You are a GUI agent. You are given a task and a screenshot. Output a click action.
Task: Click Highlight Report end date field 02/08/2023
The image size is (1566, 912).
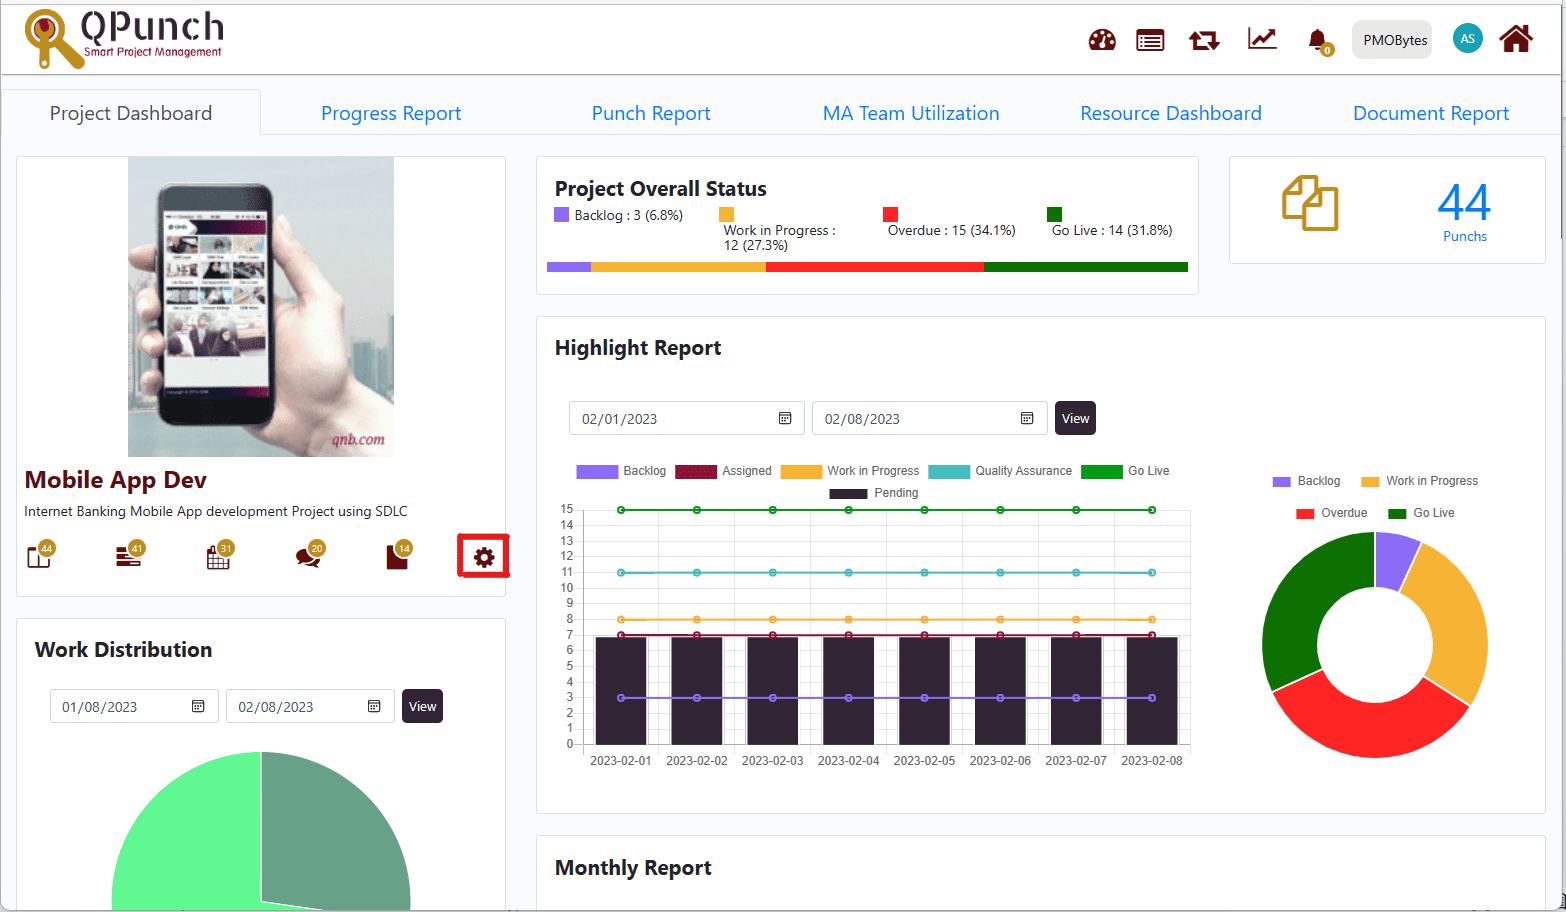(x=929, y=418)
